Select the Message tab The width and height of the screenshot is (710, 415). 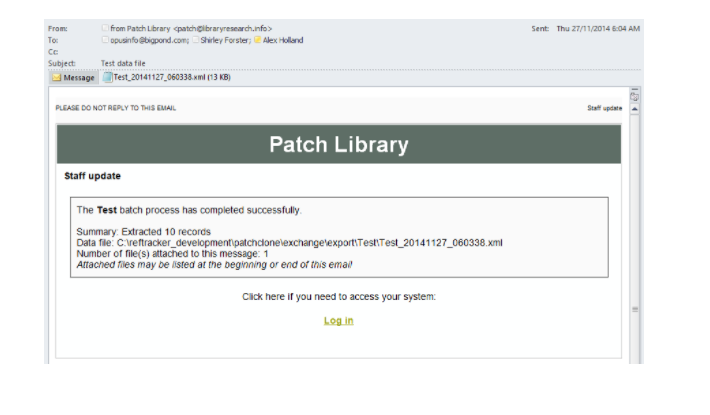coord(73,78)
